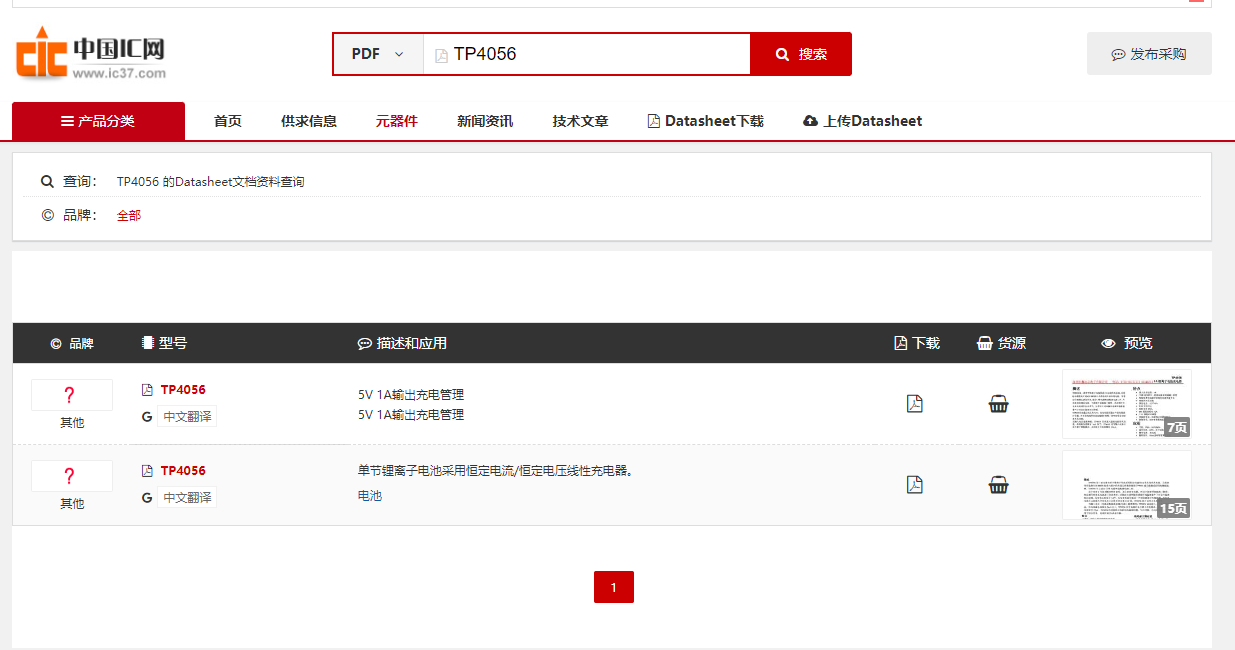Open the 技术文章 nav item
The height and width of the screenshot is (650, 1235).
(580, 121)
